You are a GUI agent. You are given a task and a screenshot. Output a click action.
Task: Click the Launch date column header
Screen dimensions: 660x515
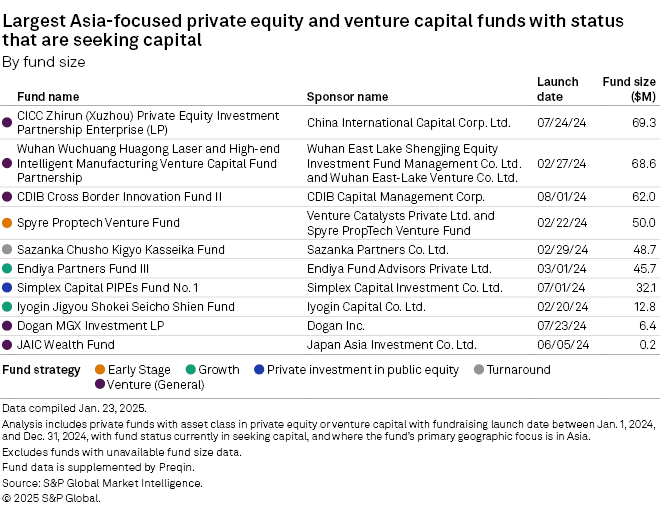[557, 89]
